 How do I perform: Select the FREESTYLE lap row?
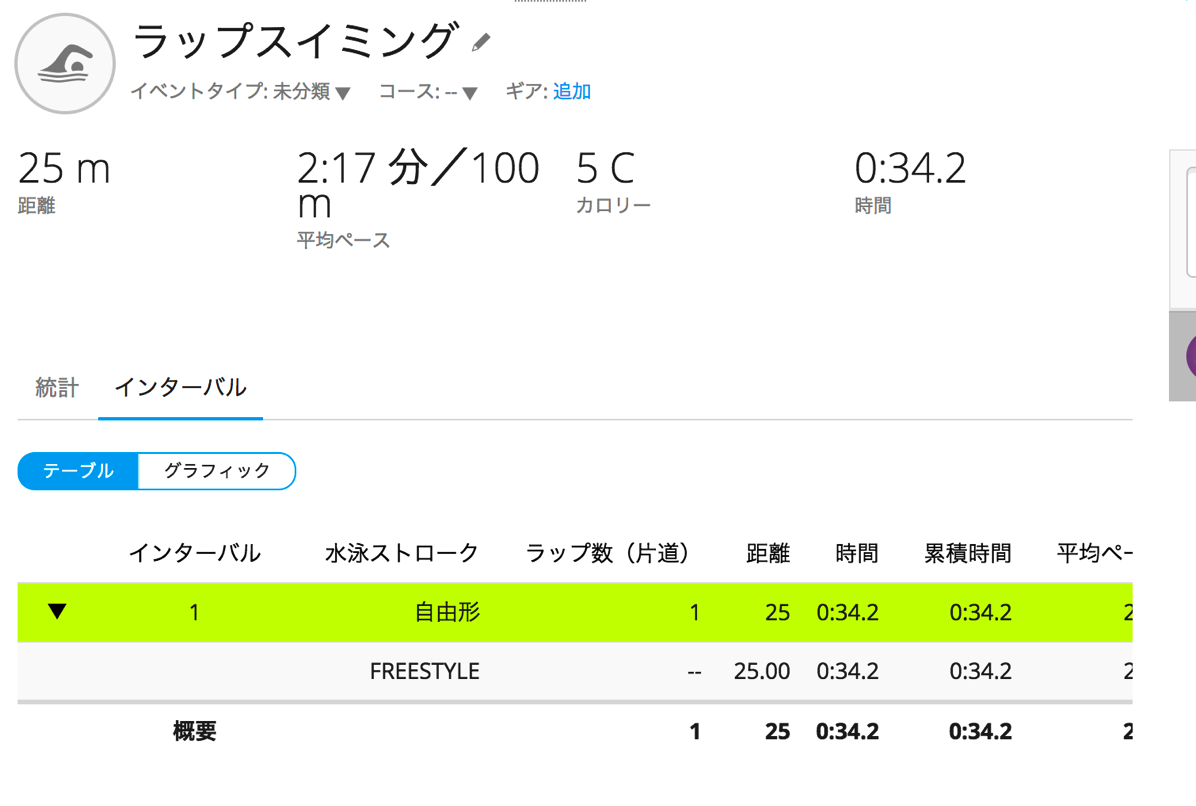[575, 671]
